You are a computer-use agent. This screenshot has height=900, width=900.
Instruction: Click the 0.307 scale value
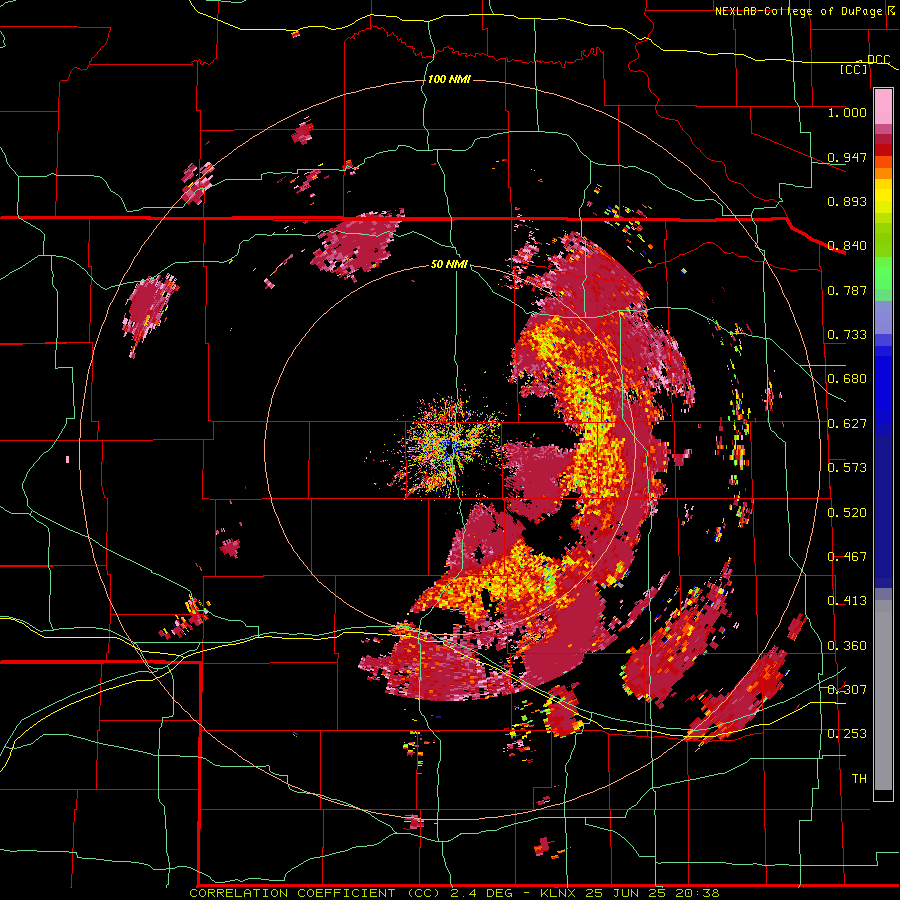[x=847, y=690]
